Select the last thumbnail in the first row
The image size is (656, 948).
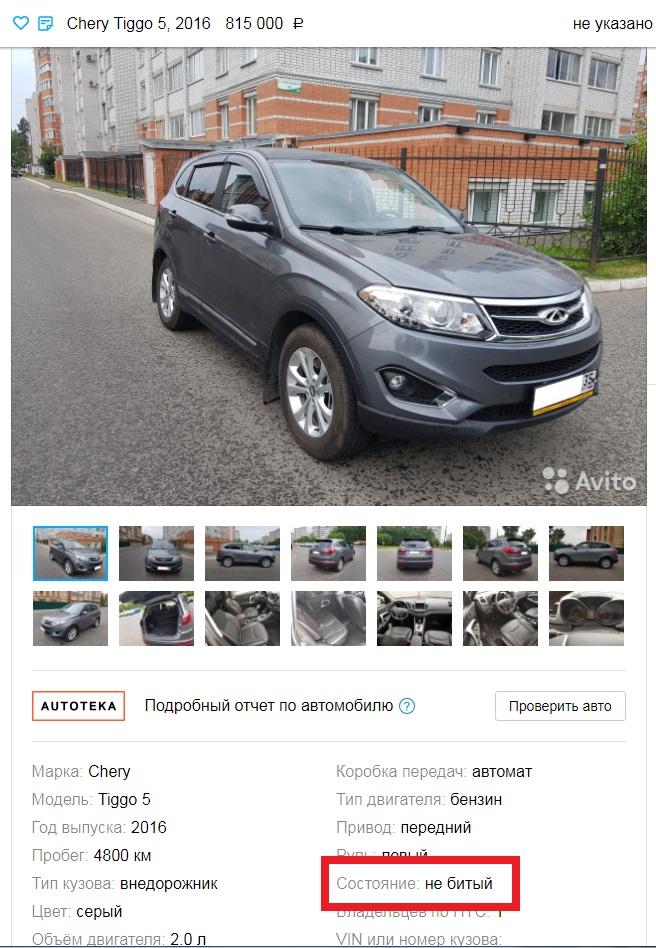[586, 553]
